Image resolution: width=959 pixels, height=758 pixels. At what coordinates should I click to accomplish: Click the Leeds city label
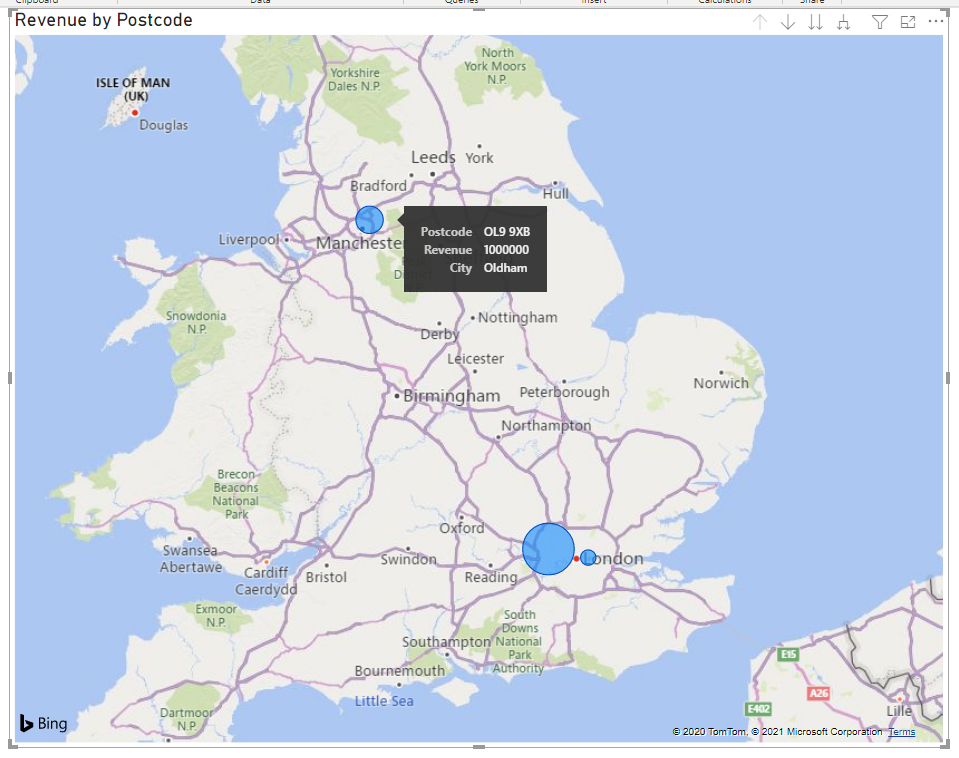[x=433, y=157]
